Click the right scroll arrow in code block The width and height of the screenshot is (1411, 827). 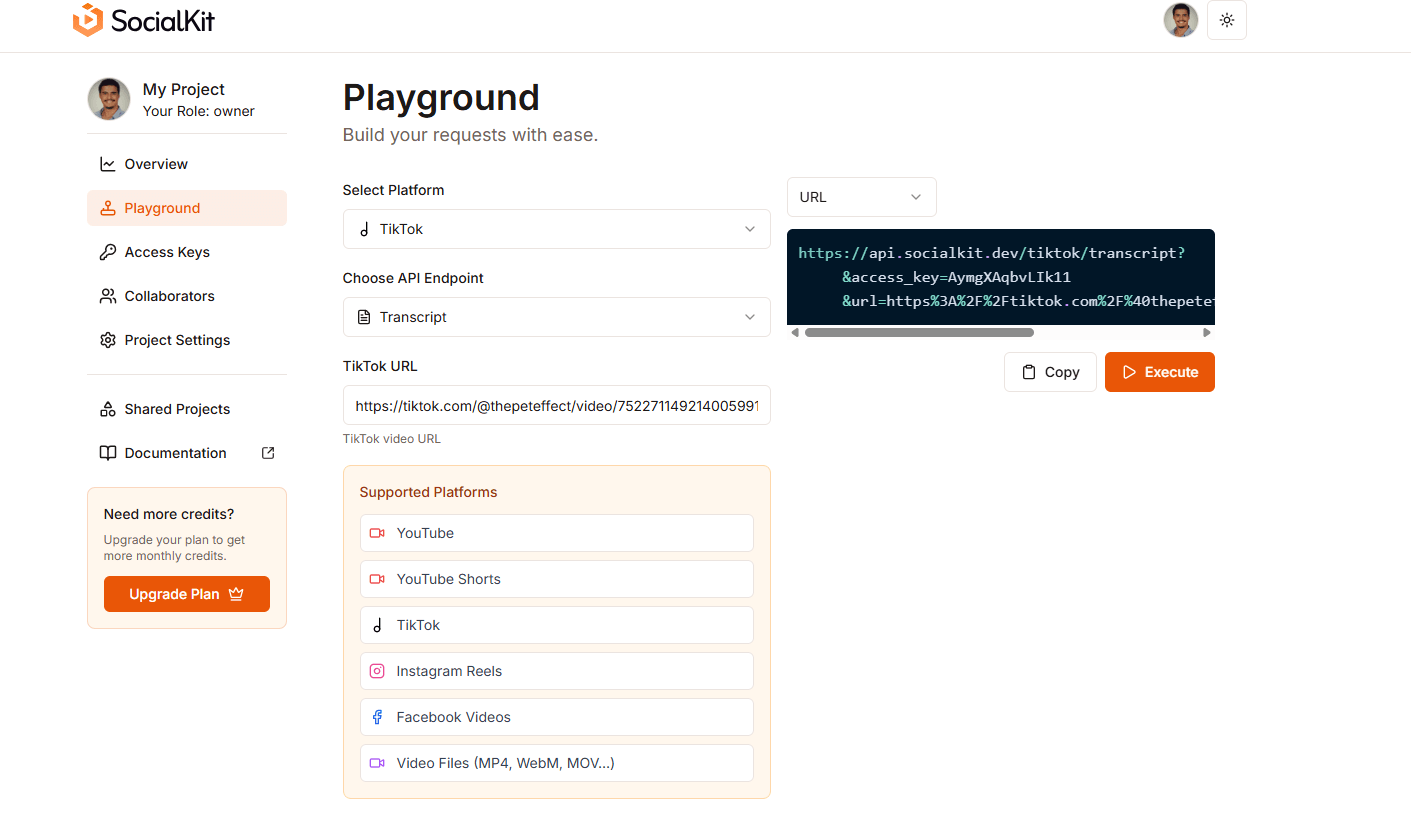pos(1207,333)
